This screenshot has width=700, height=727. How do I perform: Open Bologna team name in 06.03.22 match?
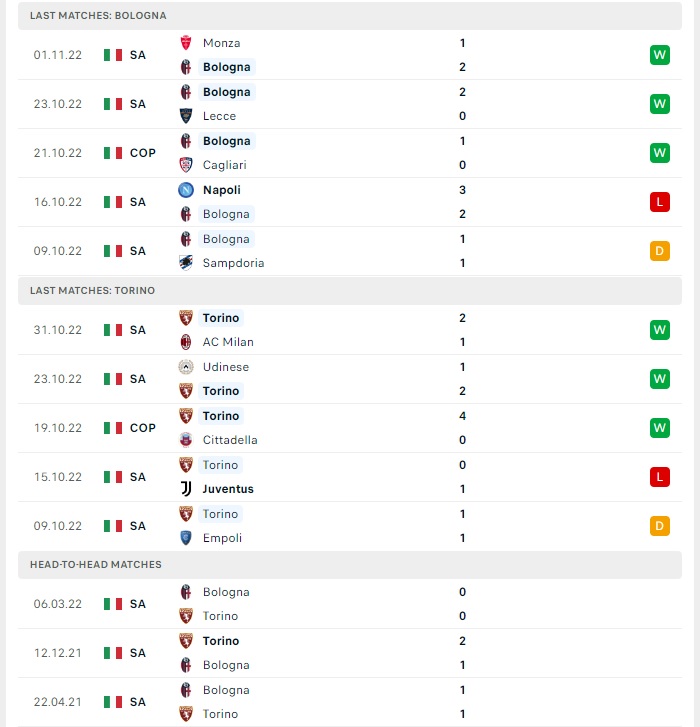226,592
